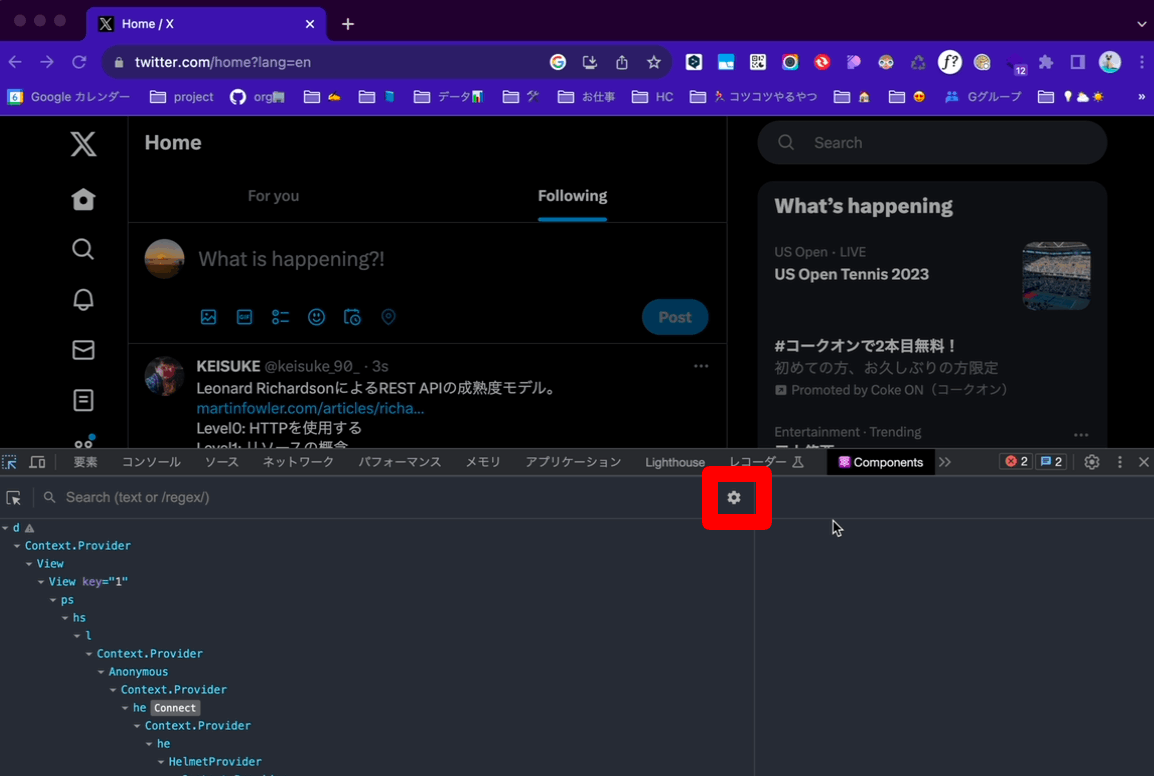The width and height of the screenshot is (1154, 776).
Task: Select the Lighthouse tab
Action: [x=675, y=462]
